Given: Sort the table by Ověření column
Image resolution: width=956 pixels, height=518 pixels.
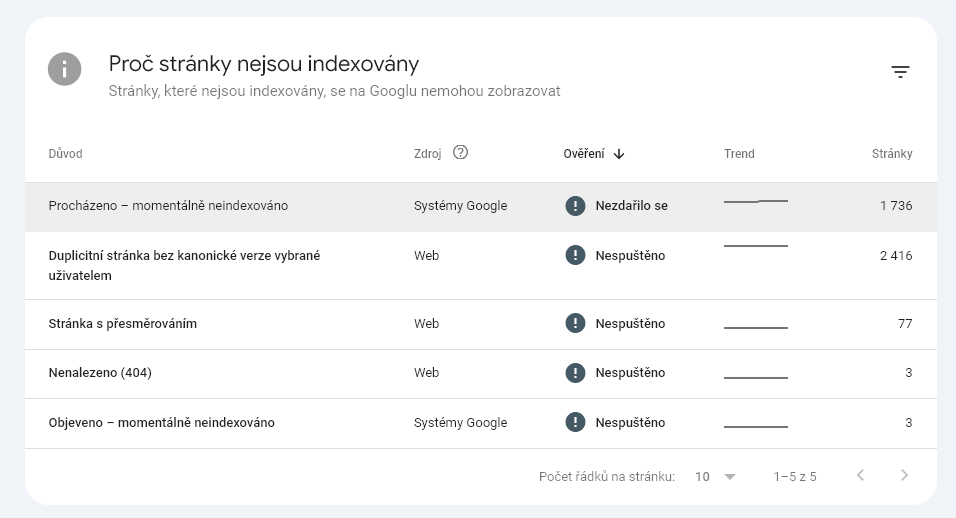Looking at the screenshot, I should [584, 154].
